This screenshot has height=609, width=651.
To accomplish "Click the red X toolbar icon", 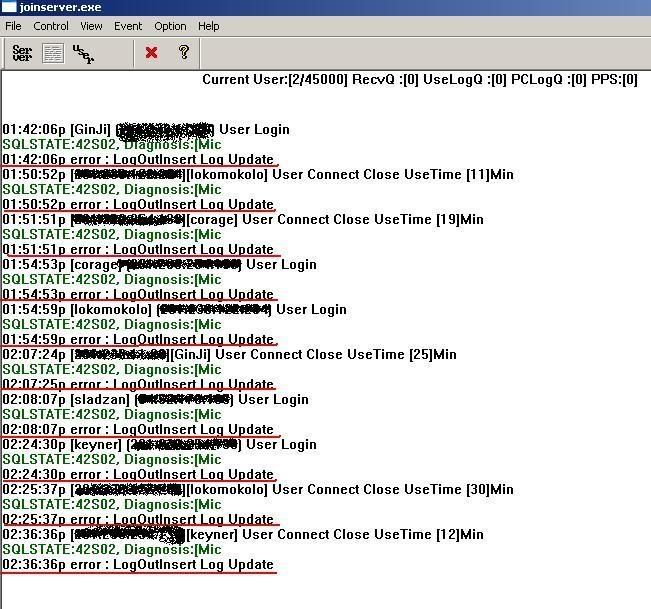I will click(x=152, y=53).
